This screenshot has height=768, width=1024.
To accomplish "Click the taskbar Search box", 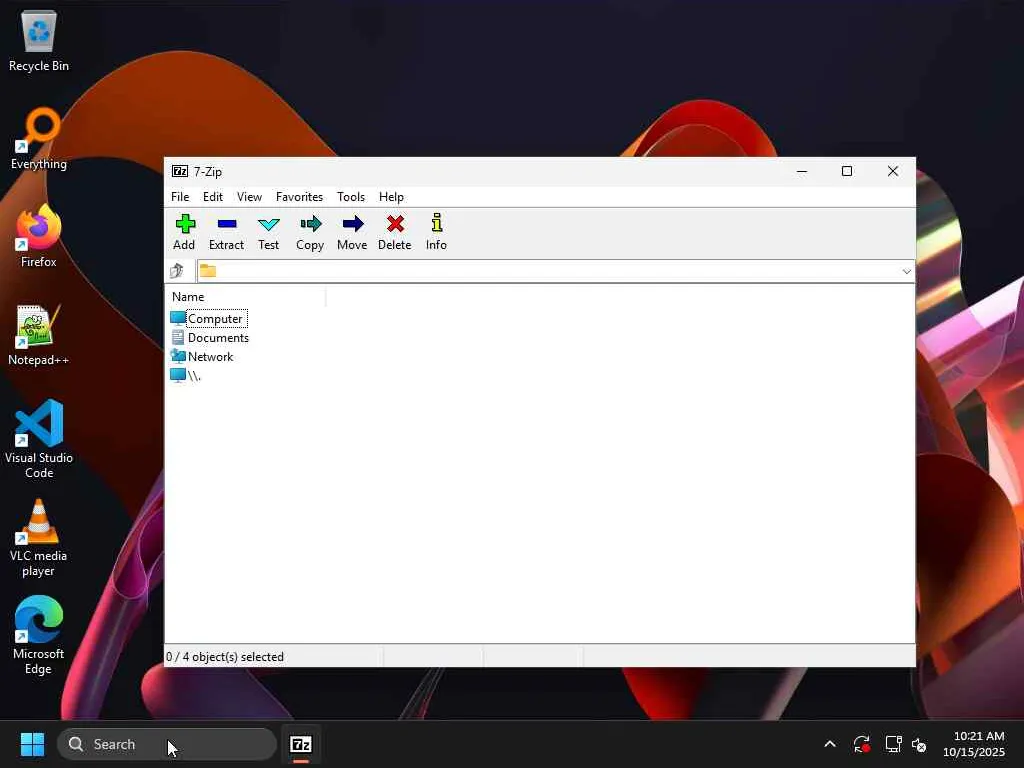I will coord(167,744).
